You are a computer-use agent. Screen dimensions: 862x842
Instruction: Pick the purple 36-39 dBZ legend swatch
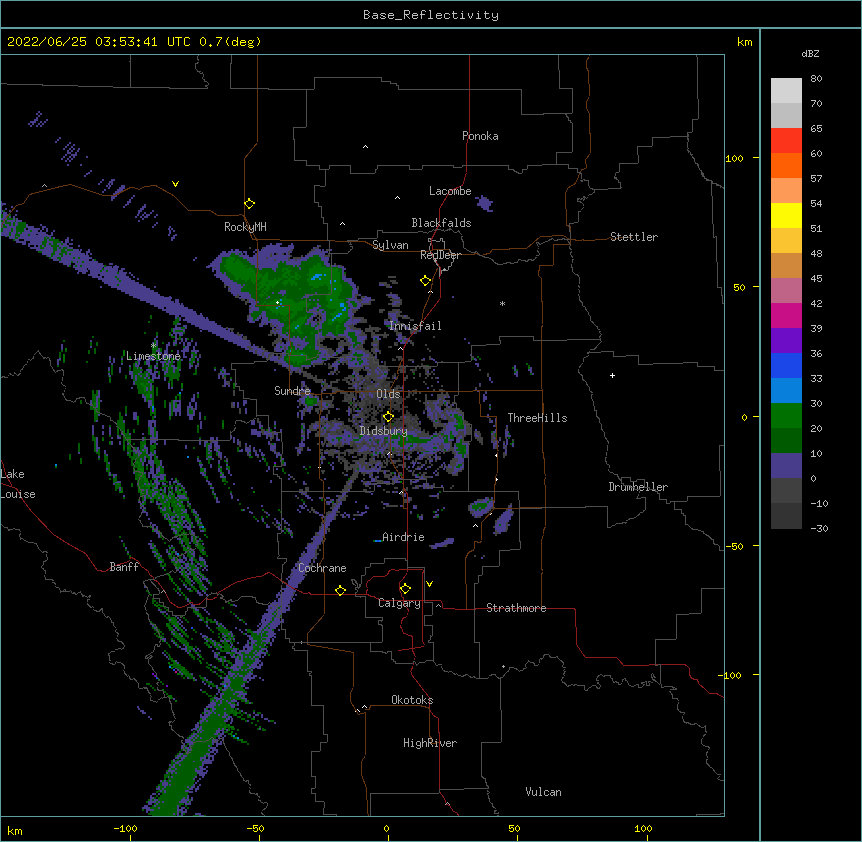pos(786,341)
